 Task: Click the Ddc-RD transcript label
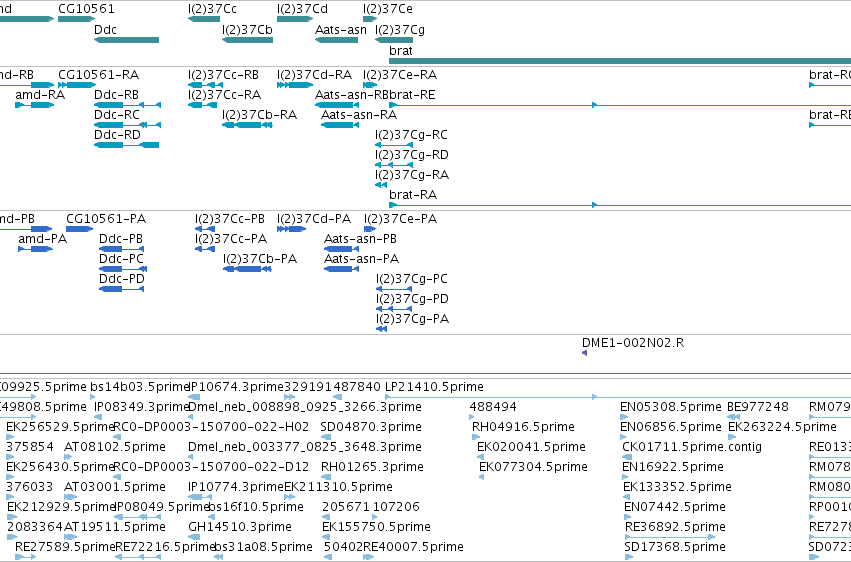coord(117,135)
